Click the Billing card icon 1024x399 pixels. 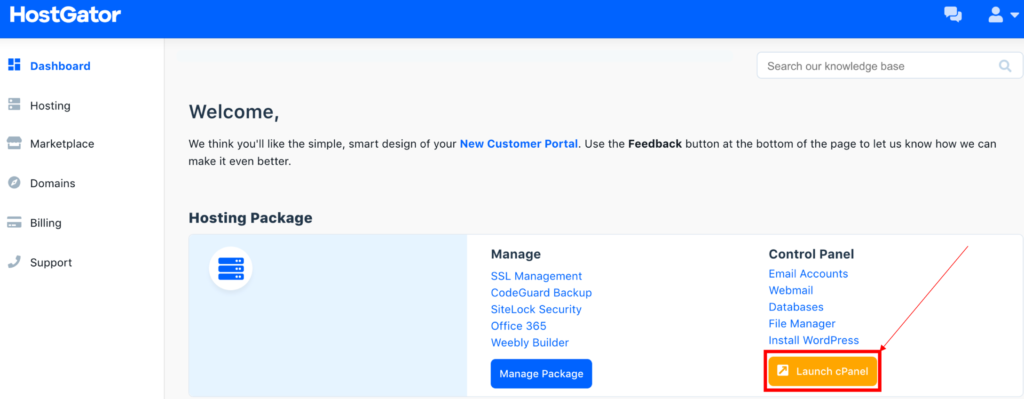click(14, 223)
